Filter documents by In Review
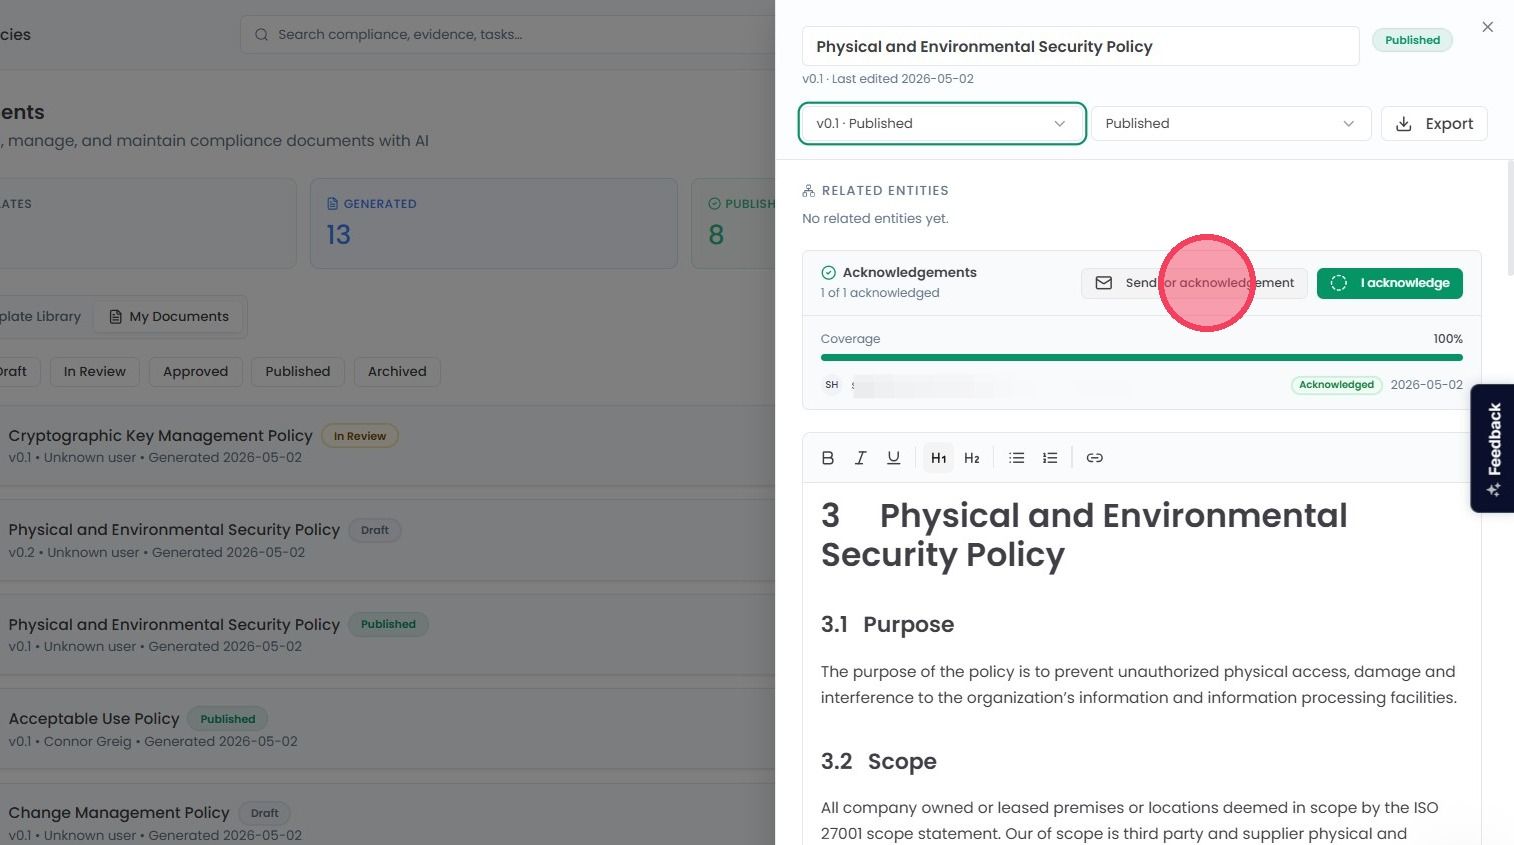Viewport: 1514px width, 845px height. coord(95,372)
